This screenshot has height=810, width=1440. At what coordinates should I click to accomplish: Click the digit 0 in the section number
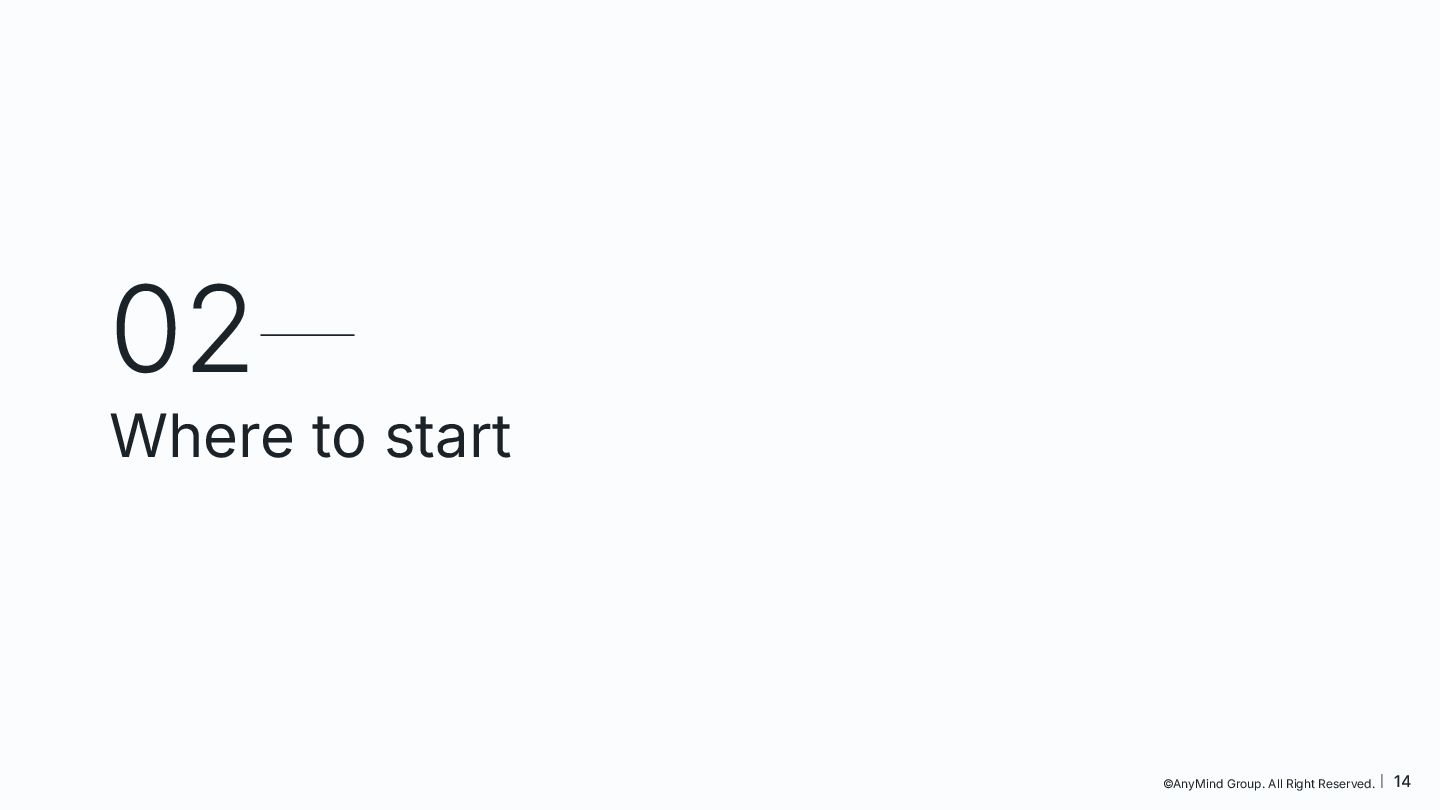[x=145, y=329]
